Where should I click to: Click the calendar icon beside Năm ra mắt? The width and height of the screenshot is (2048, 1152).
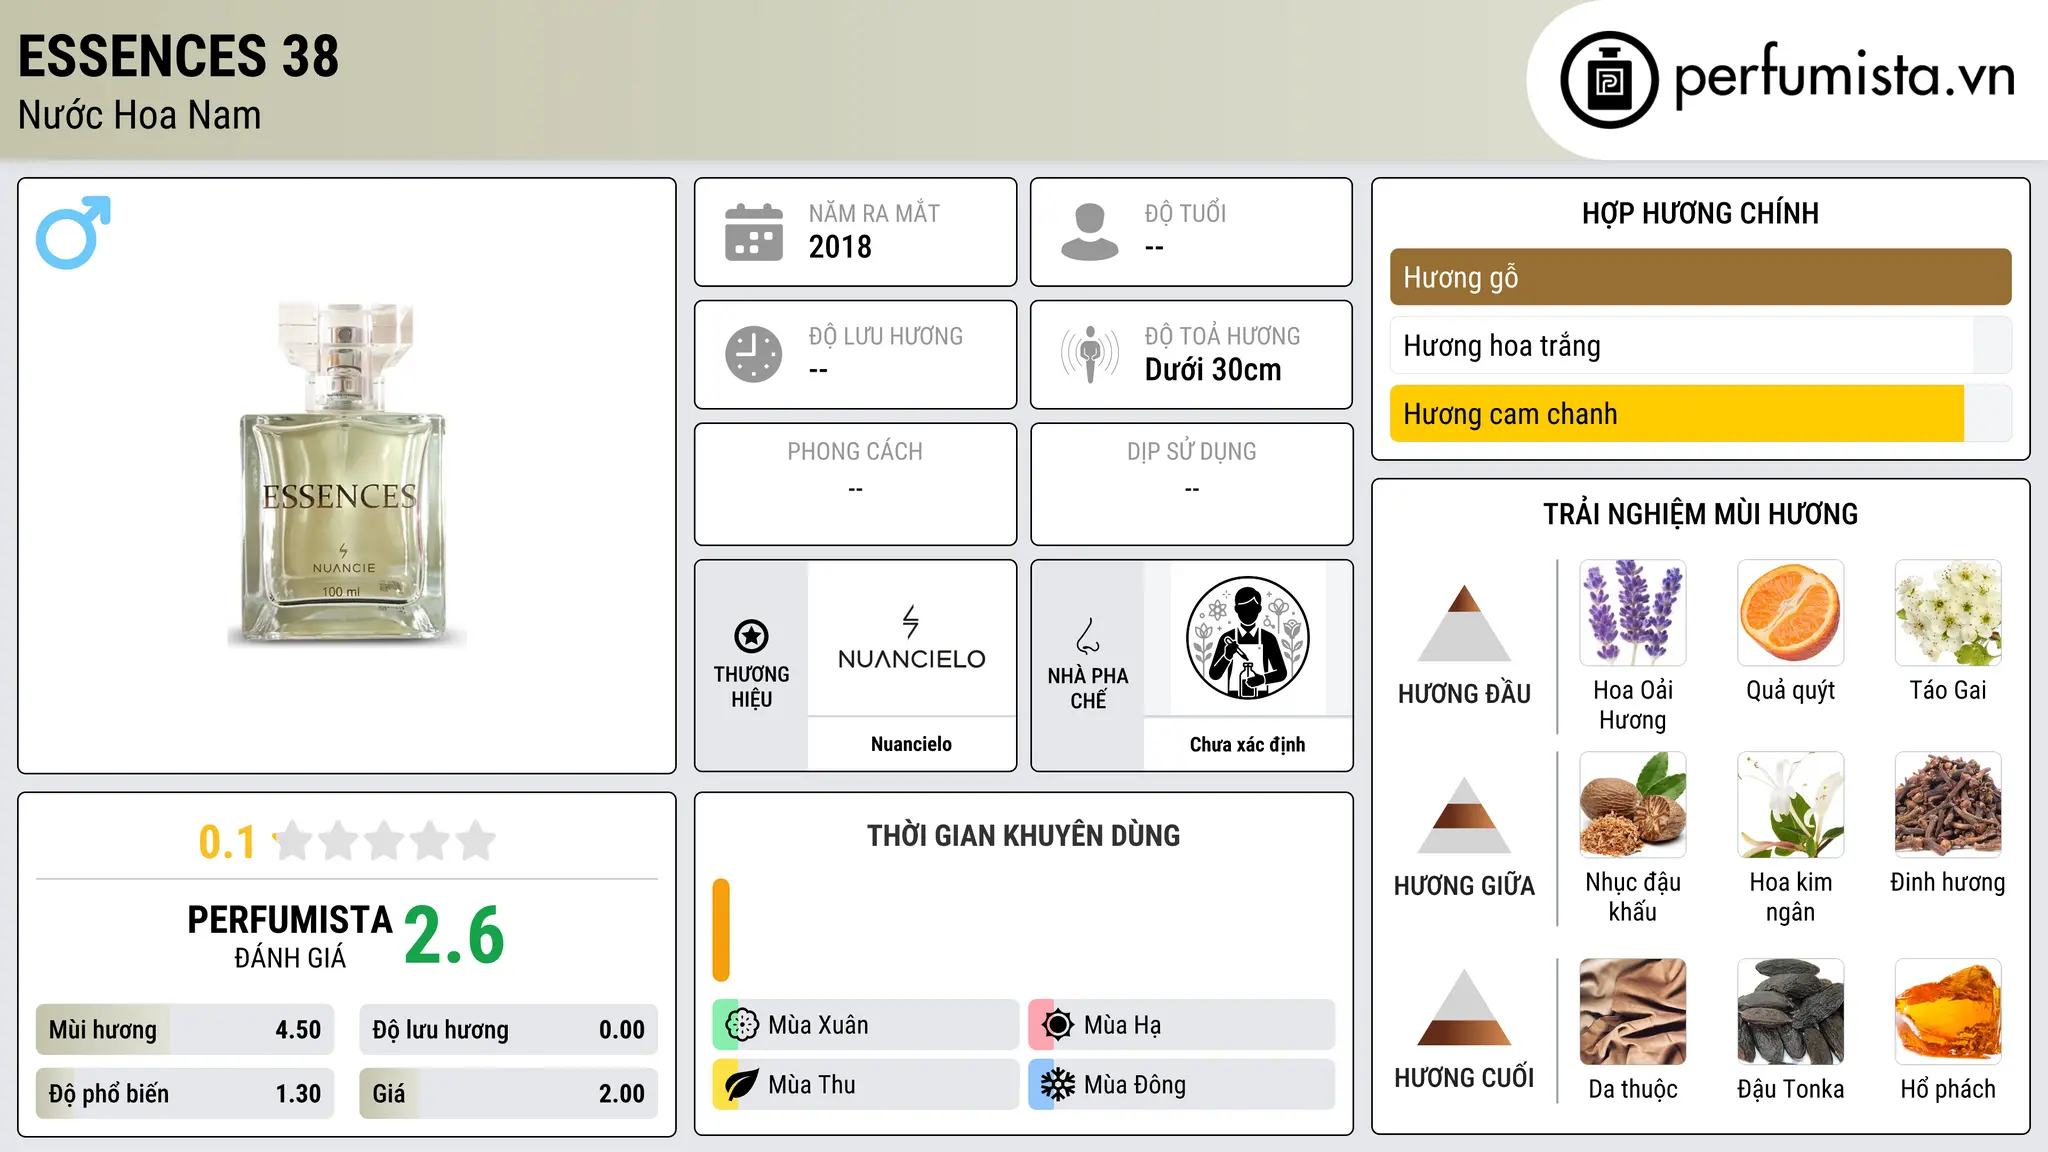pyautogui.click(x=754, y=232)
